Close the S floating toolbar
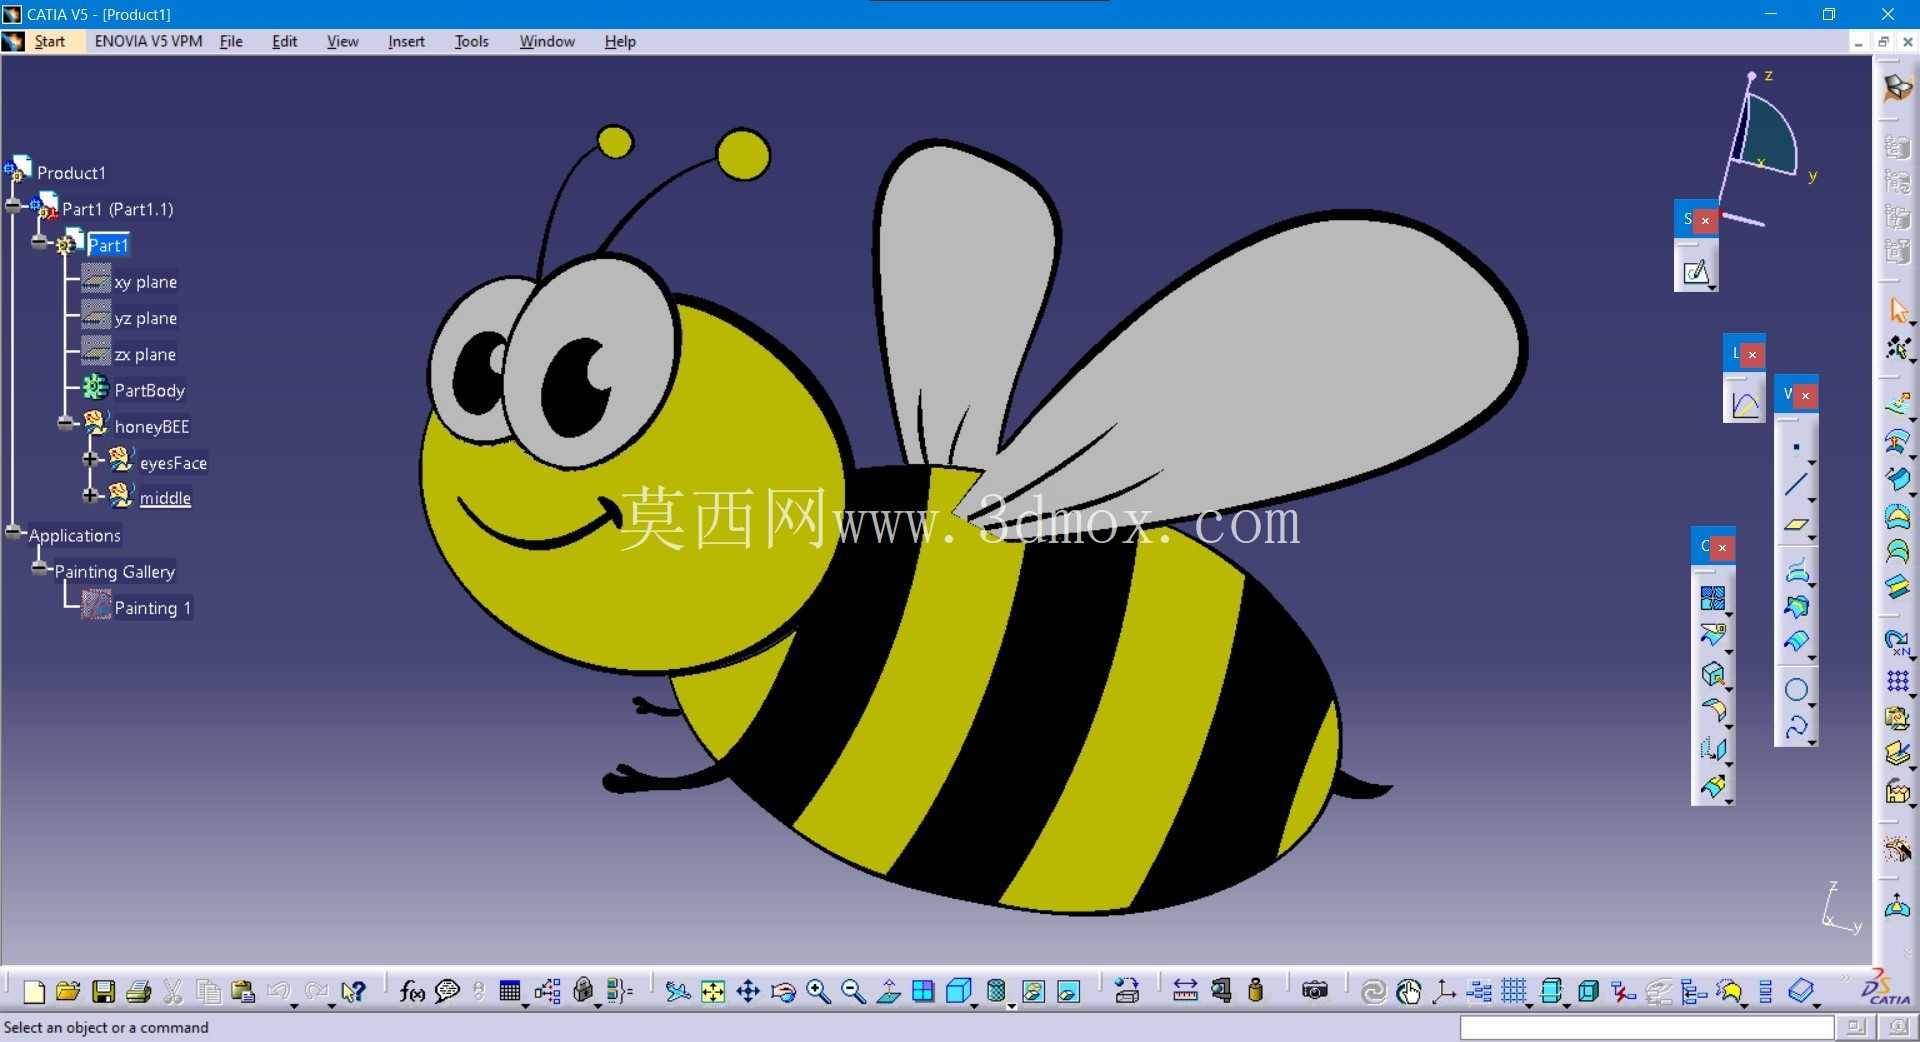This screenshot has width=1920, height=1042. 1705,220
